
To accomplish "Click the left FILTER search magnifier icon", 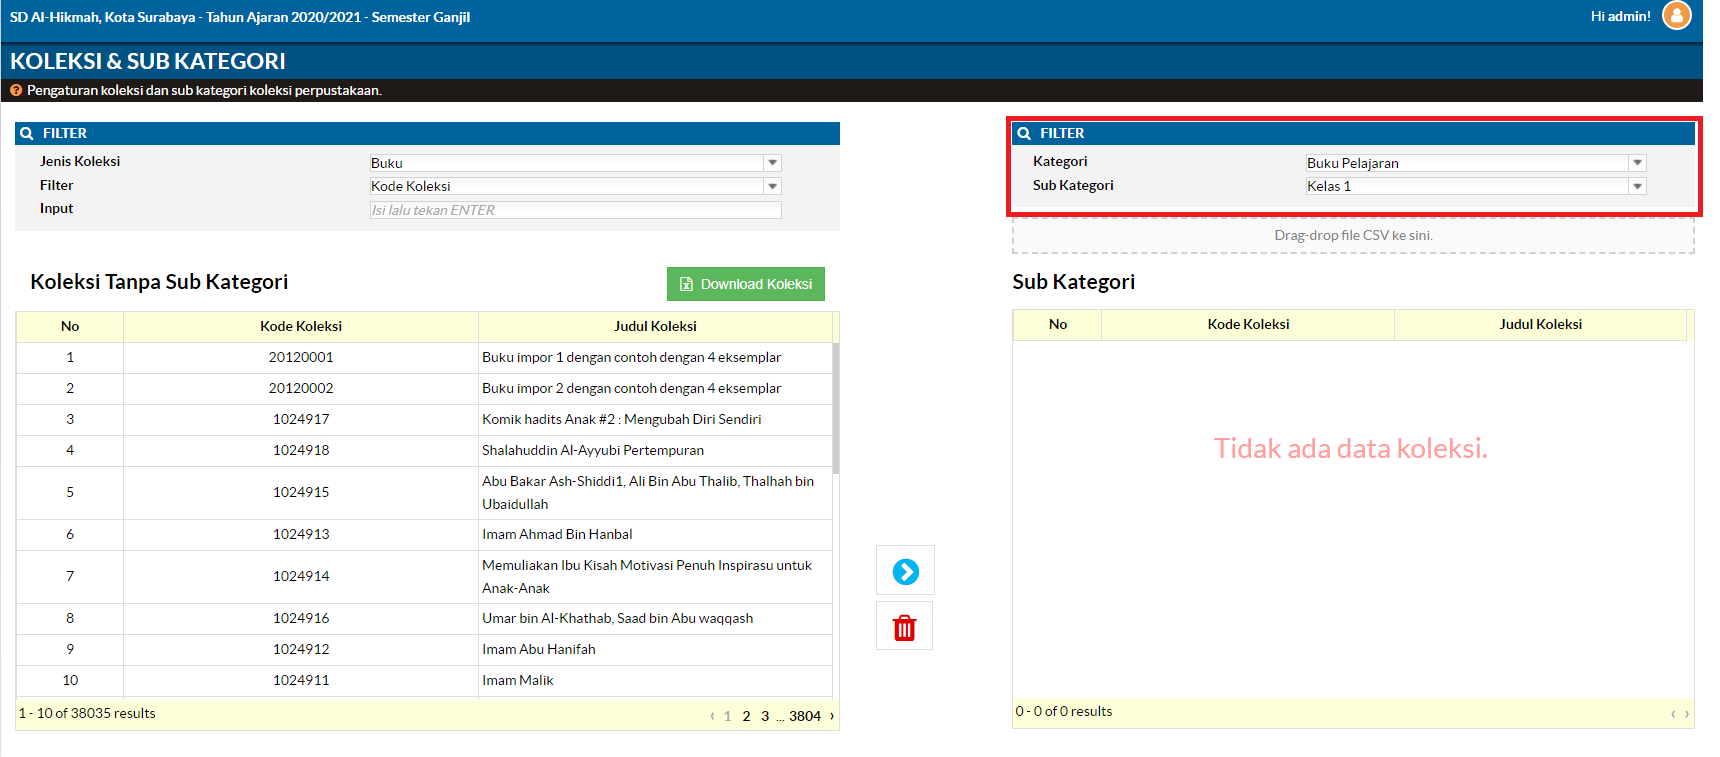I will click(x=27, y=133).
